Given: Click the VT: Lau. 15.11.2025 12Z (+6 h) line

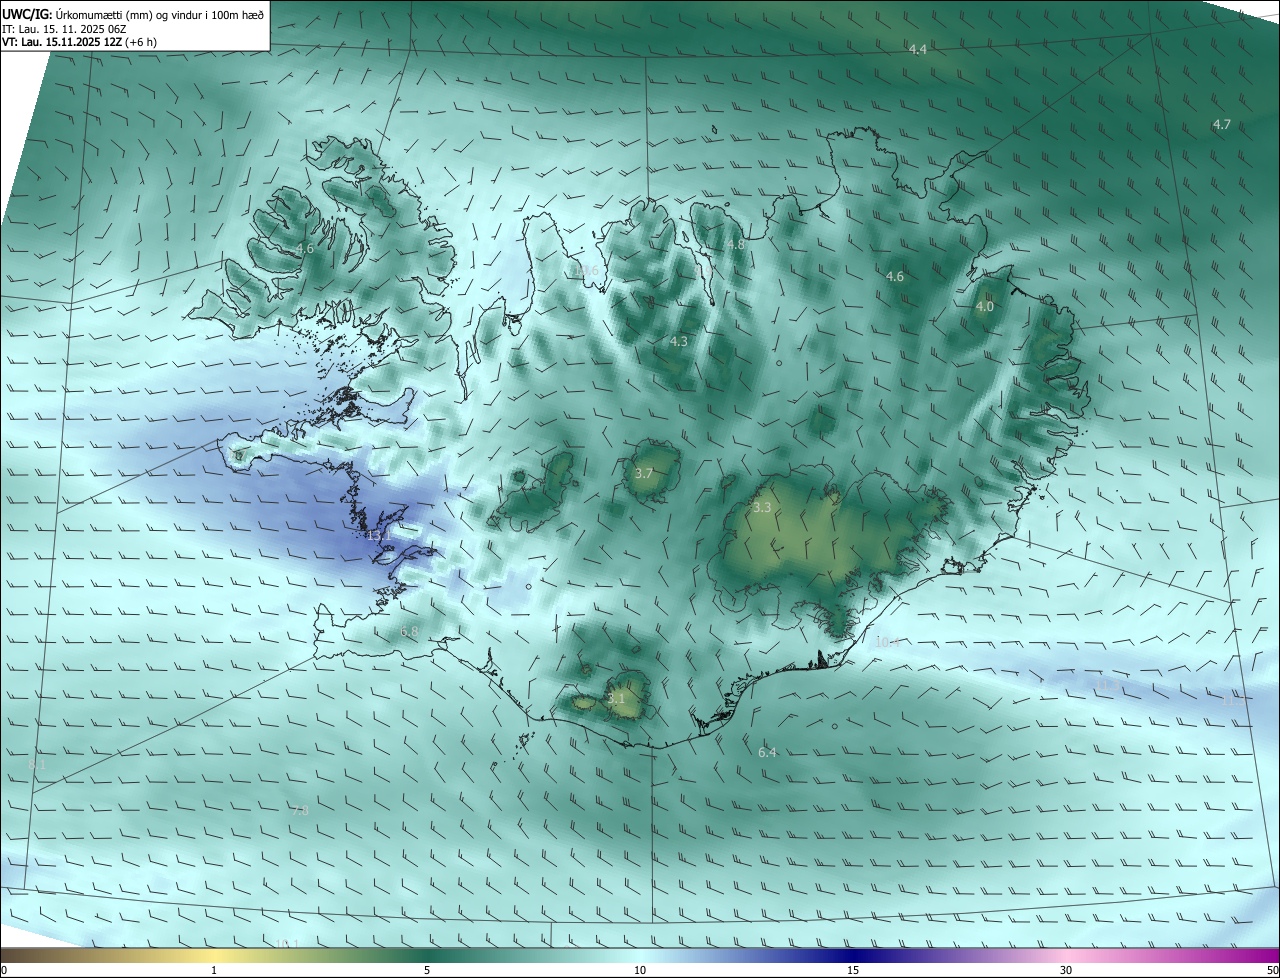Looking at the screenshot, I should 80,42.
